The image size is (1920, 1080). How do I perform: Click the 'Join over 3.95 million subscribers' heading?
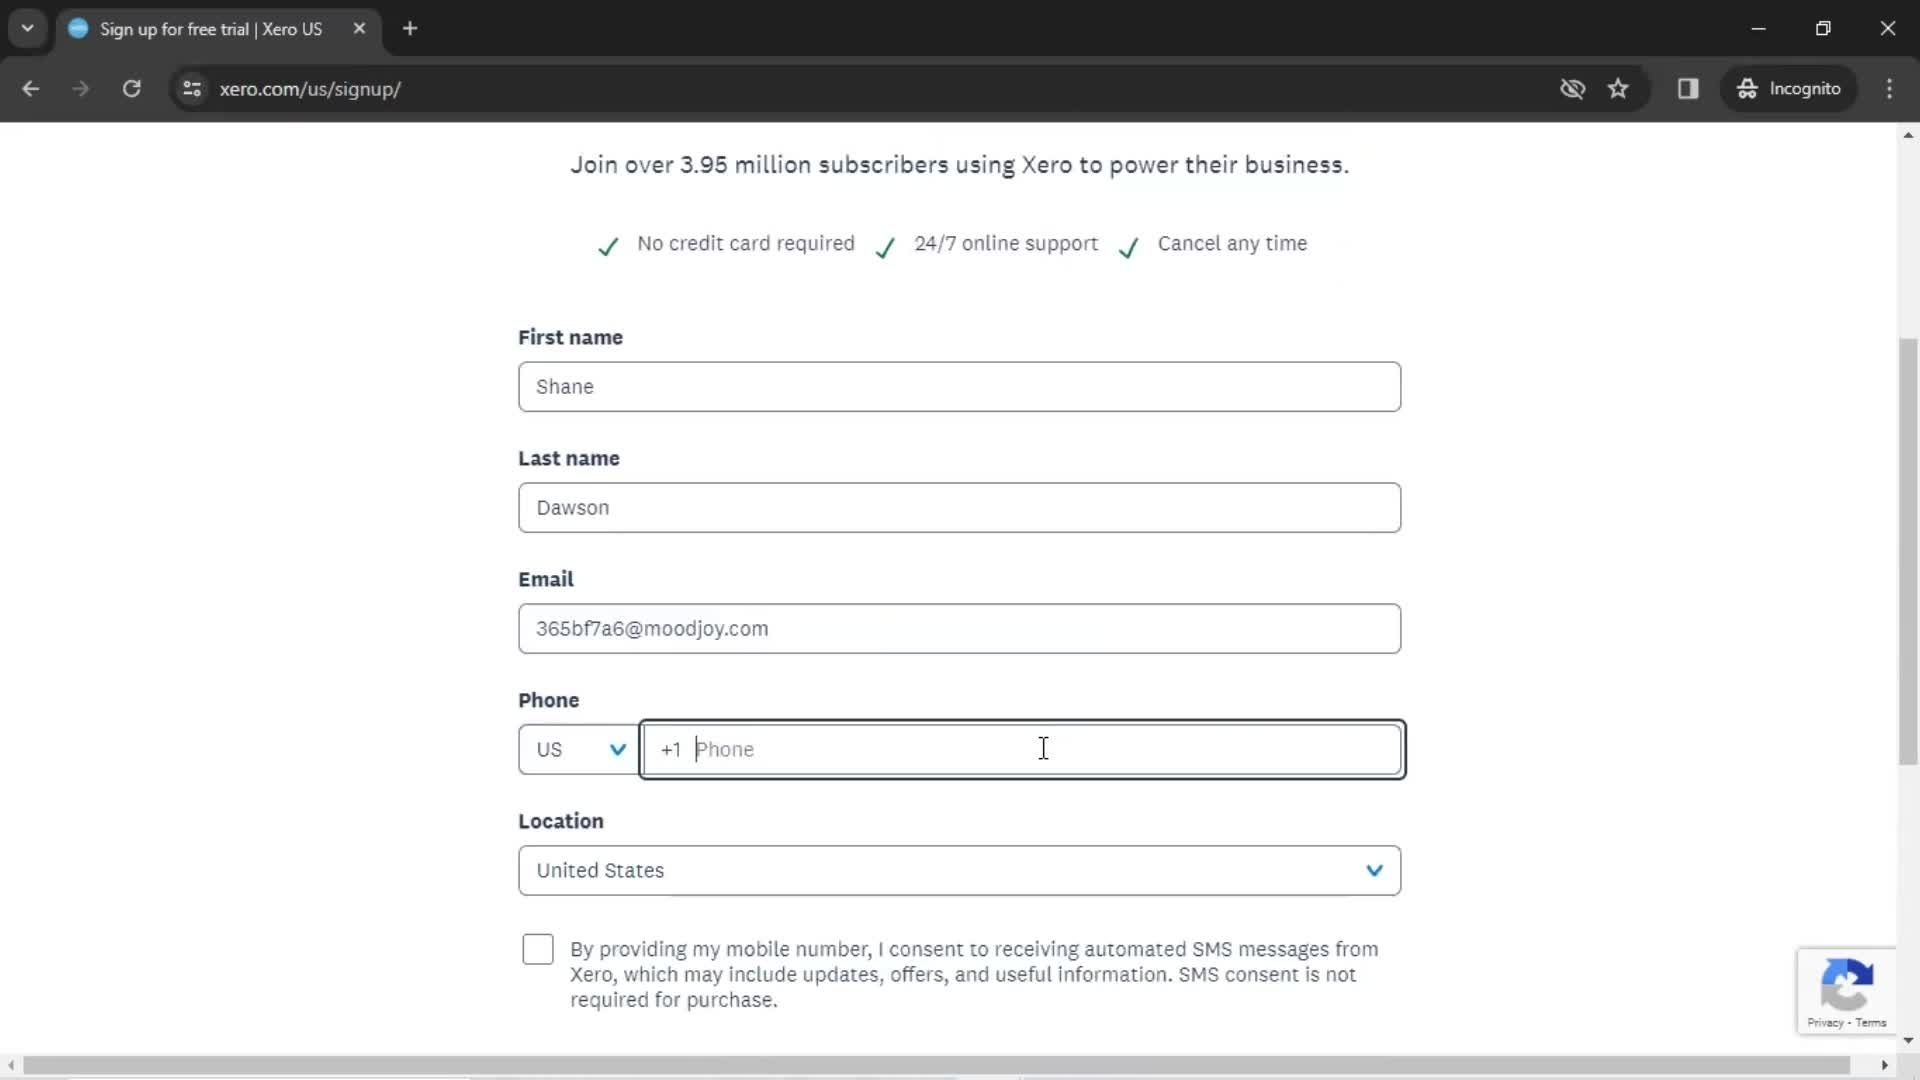(x=959, y=165)
